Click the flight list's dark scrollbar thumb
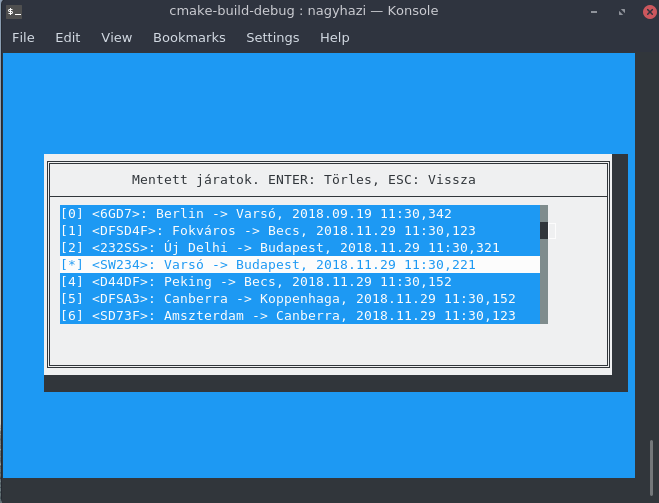659x503 pixels. 544,231
